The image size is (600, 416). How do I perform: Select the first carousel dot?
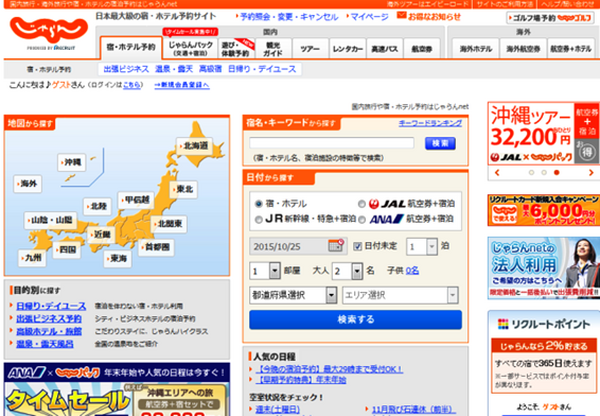(x=531, y=173)
